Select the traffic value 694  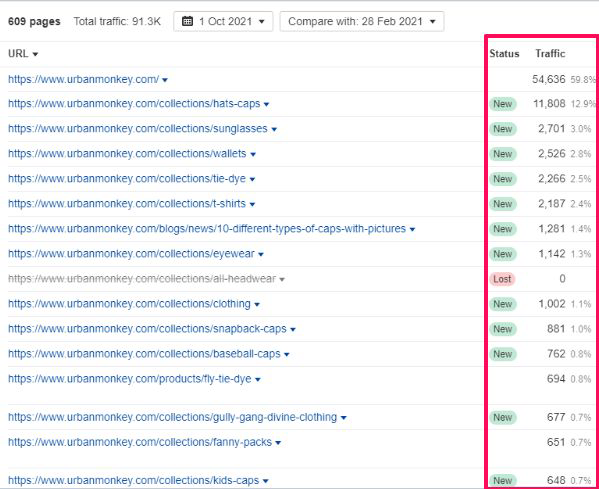pos(556,379)
